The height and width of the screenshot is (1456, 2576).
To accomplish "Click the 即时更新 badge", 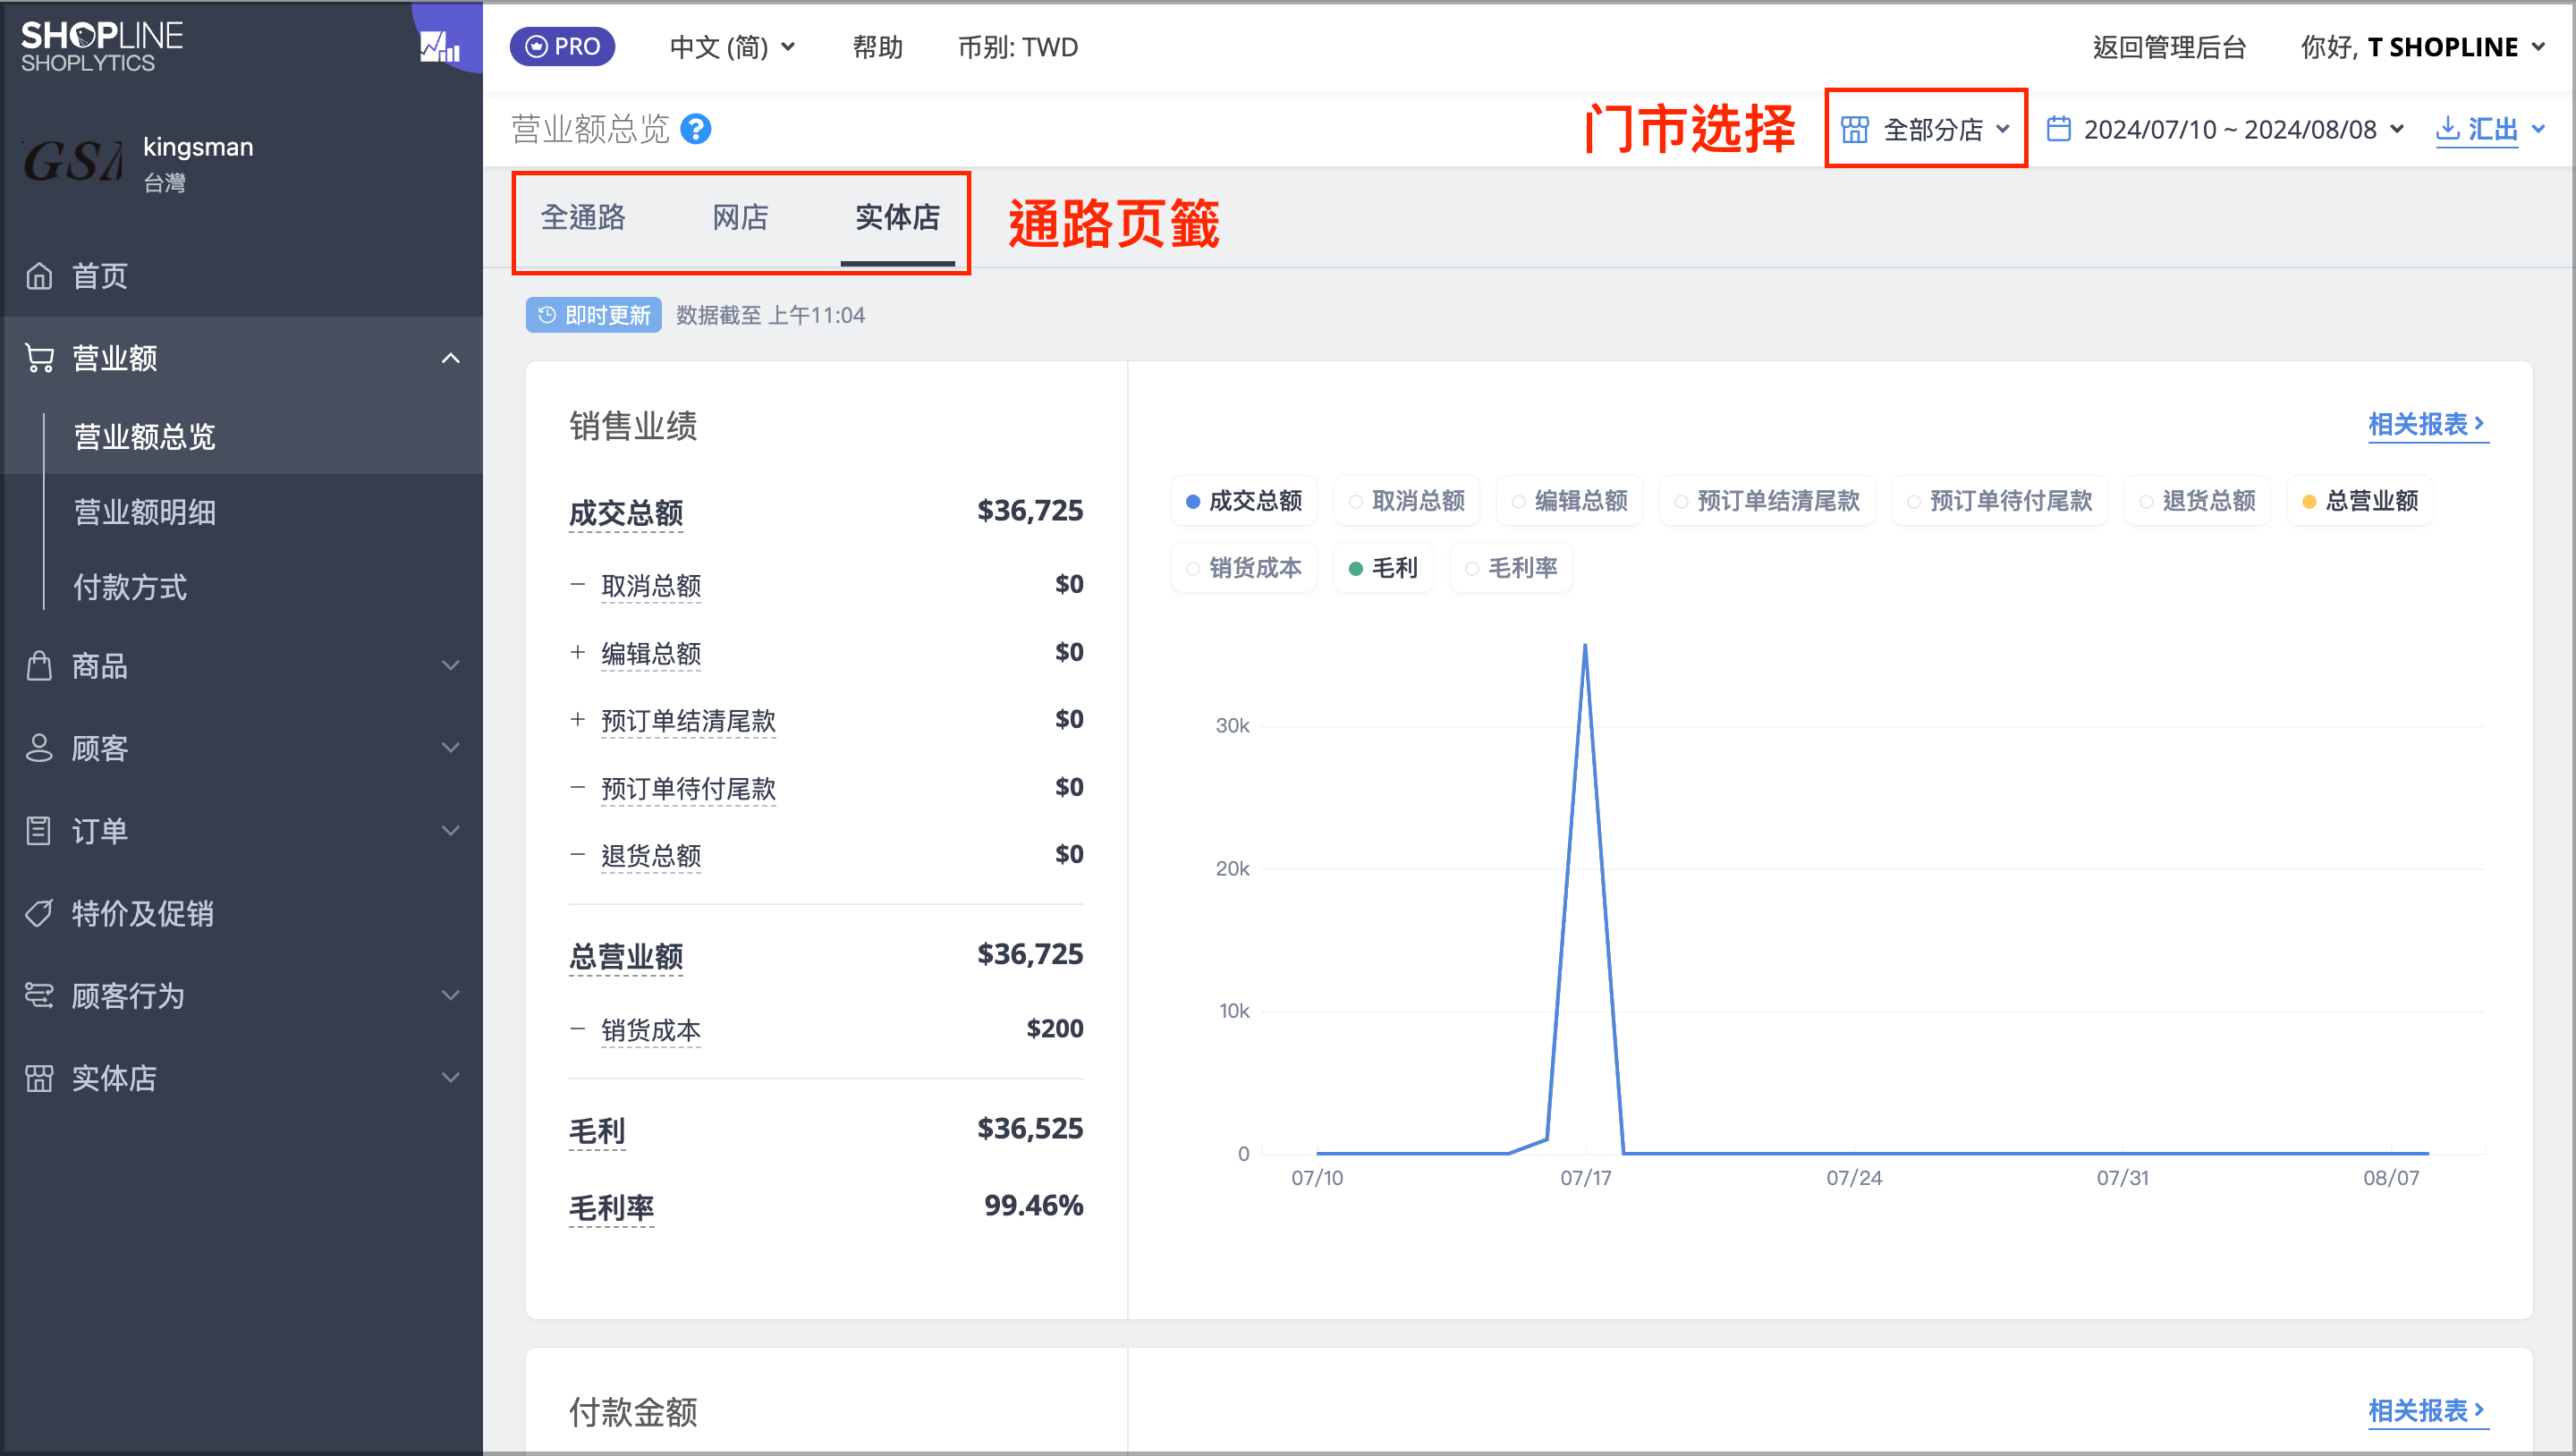I will 593,315.
